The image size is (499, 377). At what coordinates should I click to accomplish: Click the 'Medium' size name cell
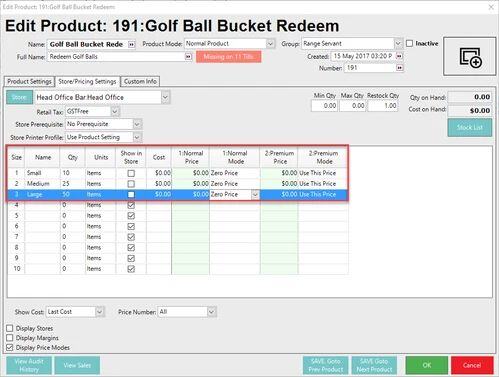tap(43, 184)
